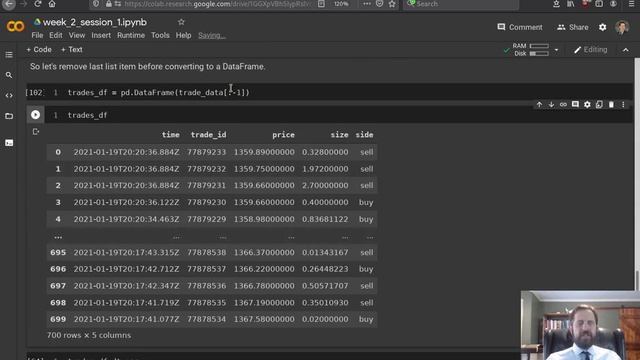Click zoom level 120% in address bar

point(341,4)
